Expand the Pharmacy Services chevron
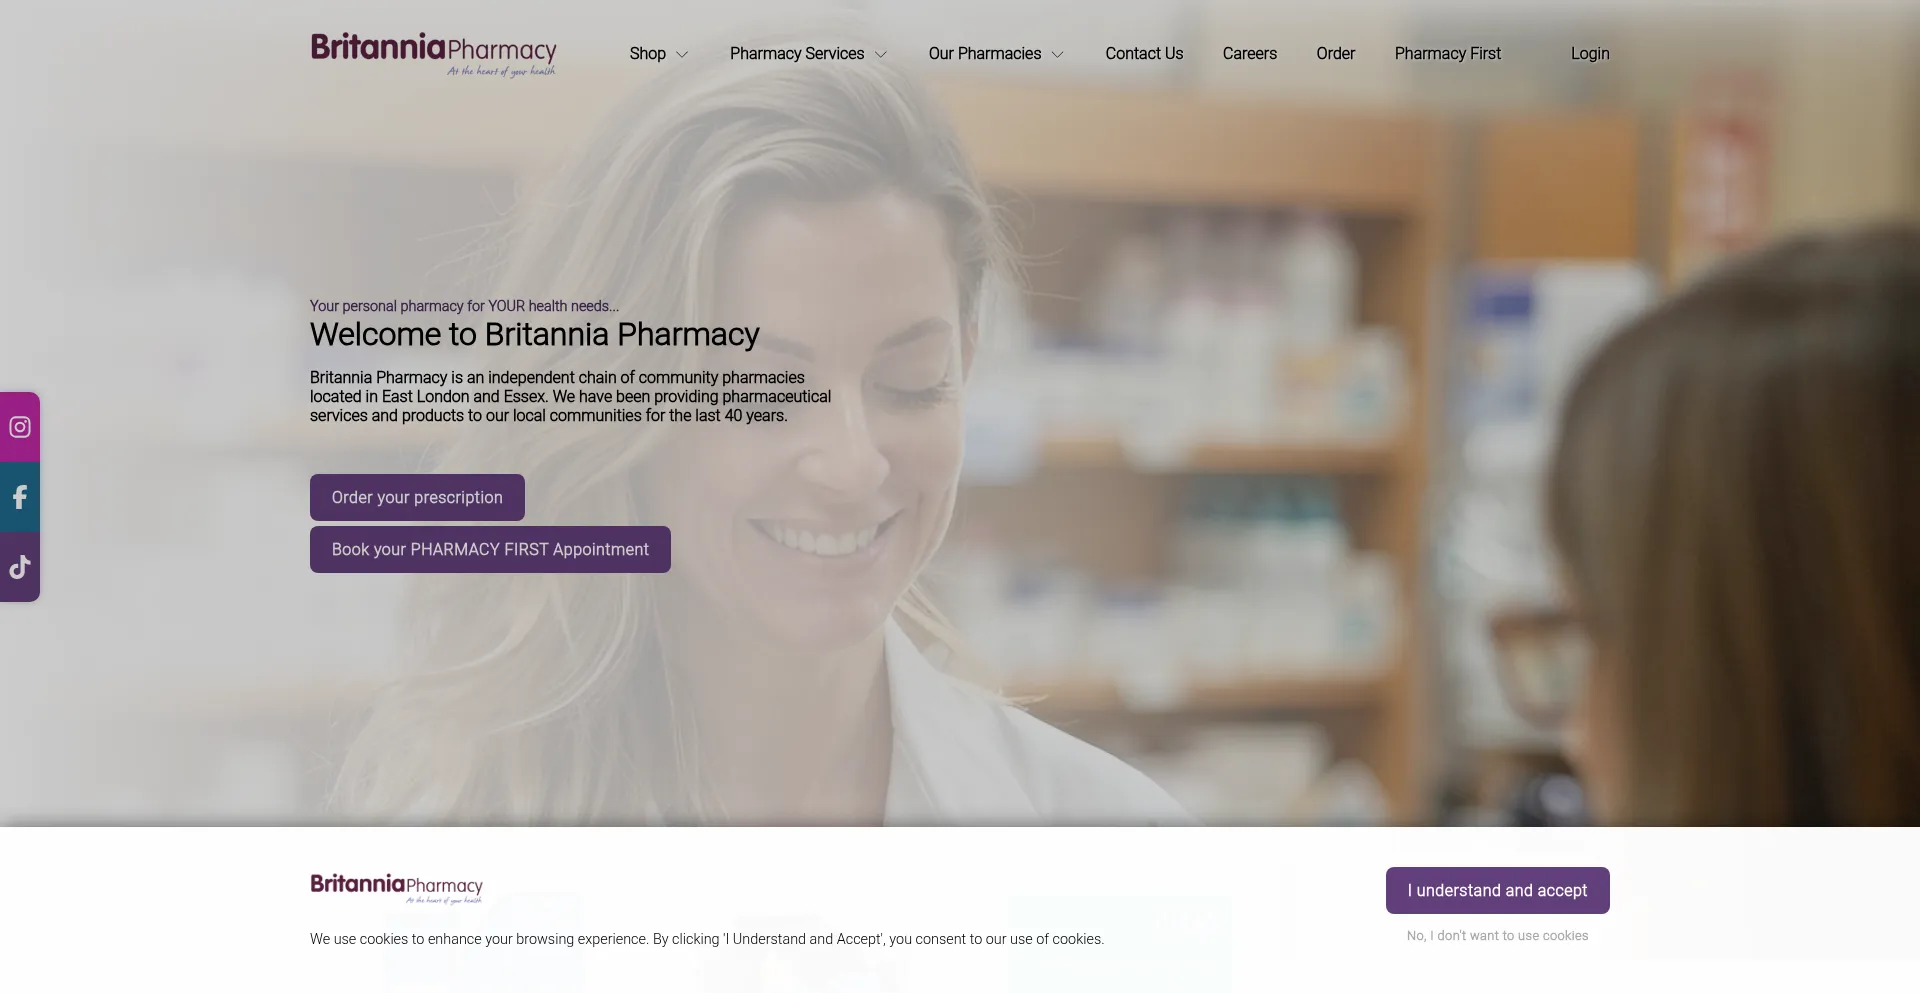Screen dimensions: 1920x993 click(881, 54)
